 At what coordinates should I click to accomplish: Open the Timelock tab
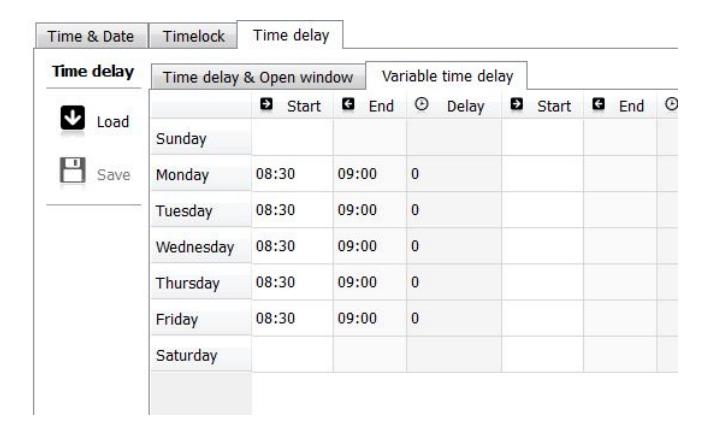pos(193,36)
